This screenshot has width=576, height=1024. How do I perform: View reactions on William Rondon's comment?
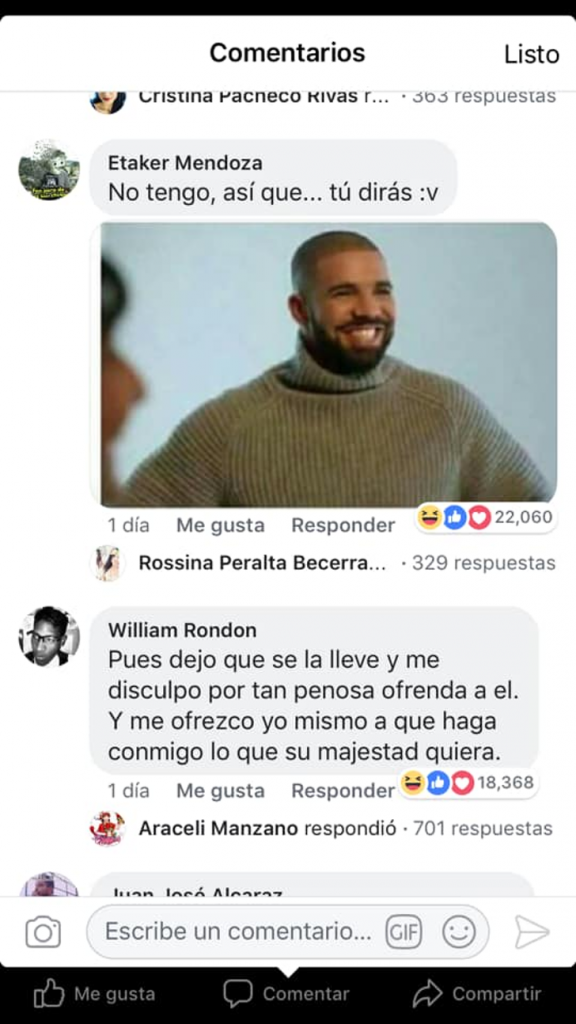click(468, 782)
